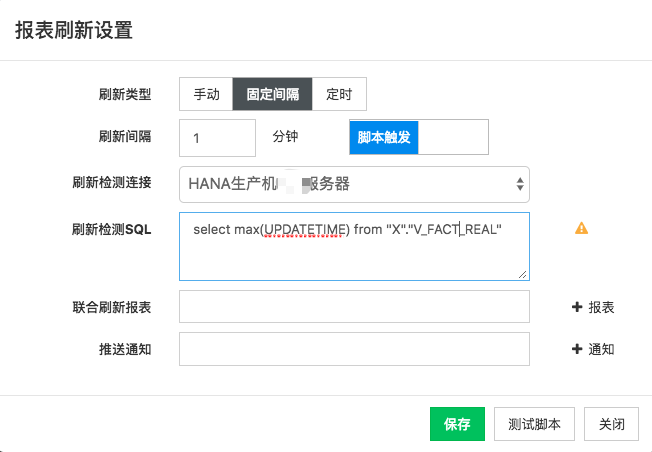Click the SQL textarea resize handle
Image resolution: width=652 pixels, height=452 pixels.
(x=523, y=274)
